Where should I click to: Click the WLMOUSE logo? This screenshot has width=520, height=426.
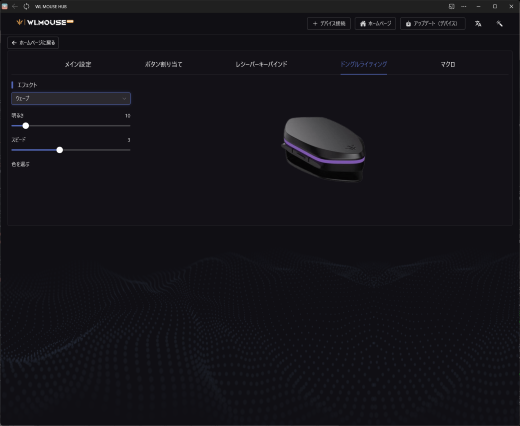pos(45,22)
